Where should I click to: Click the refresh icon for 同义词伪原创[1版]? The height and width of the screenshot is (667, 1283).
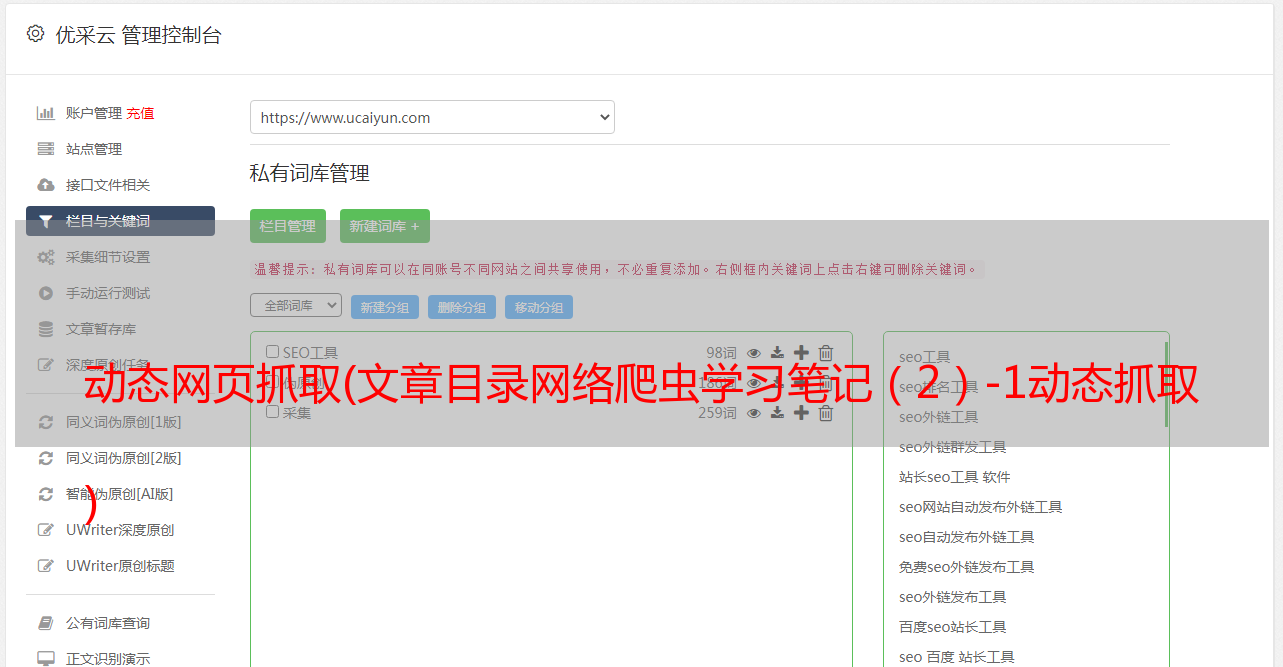[46, 422]
